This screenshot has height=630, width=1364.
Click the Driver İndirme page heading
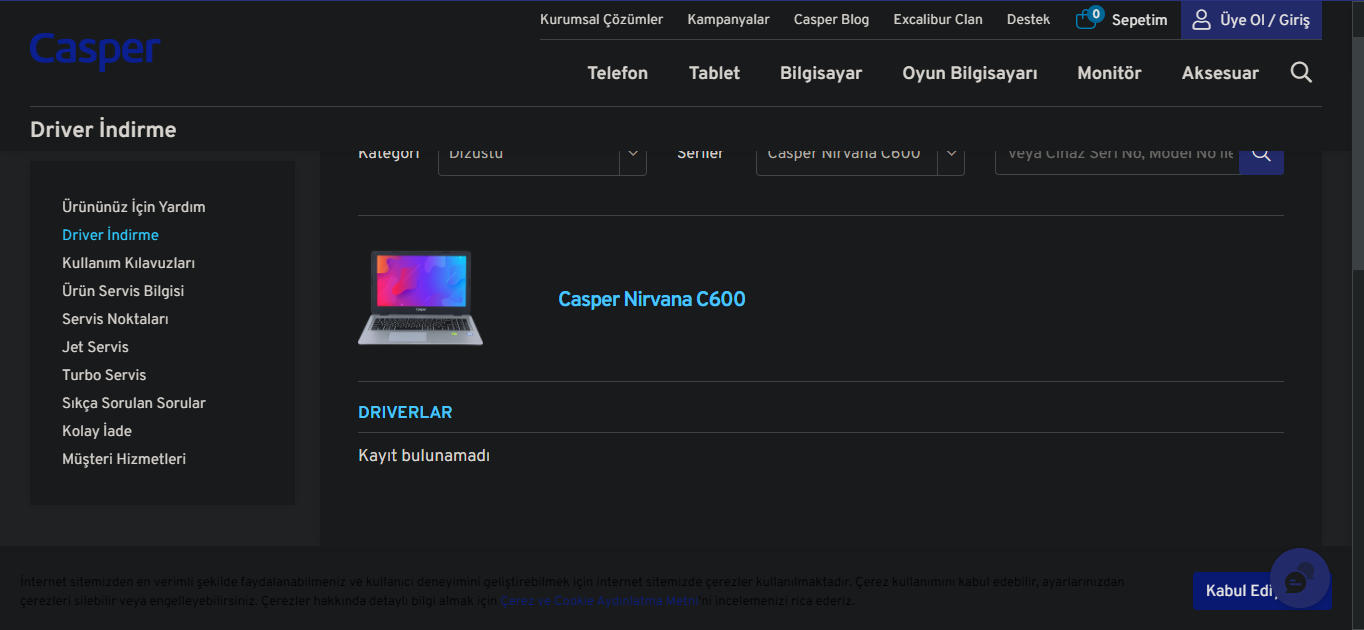pyautogui.click(x=103, y=130)
